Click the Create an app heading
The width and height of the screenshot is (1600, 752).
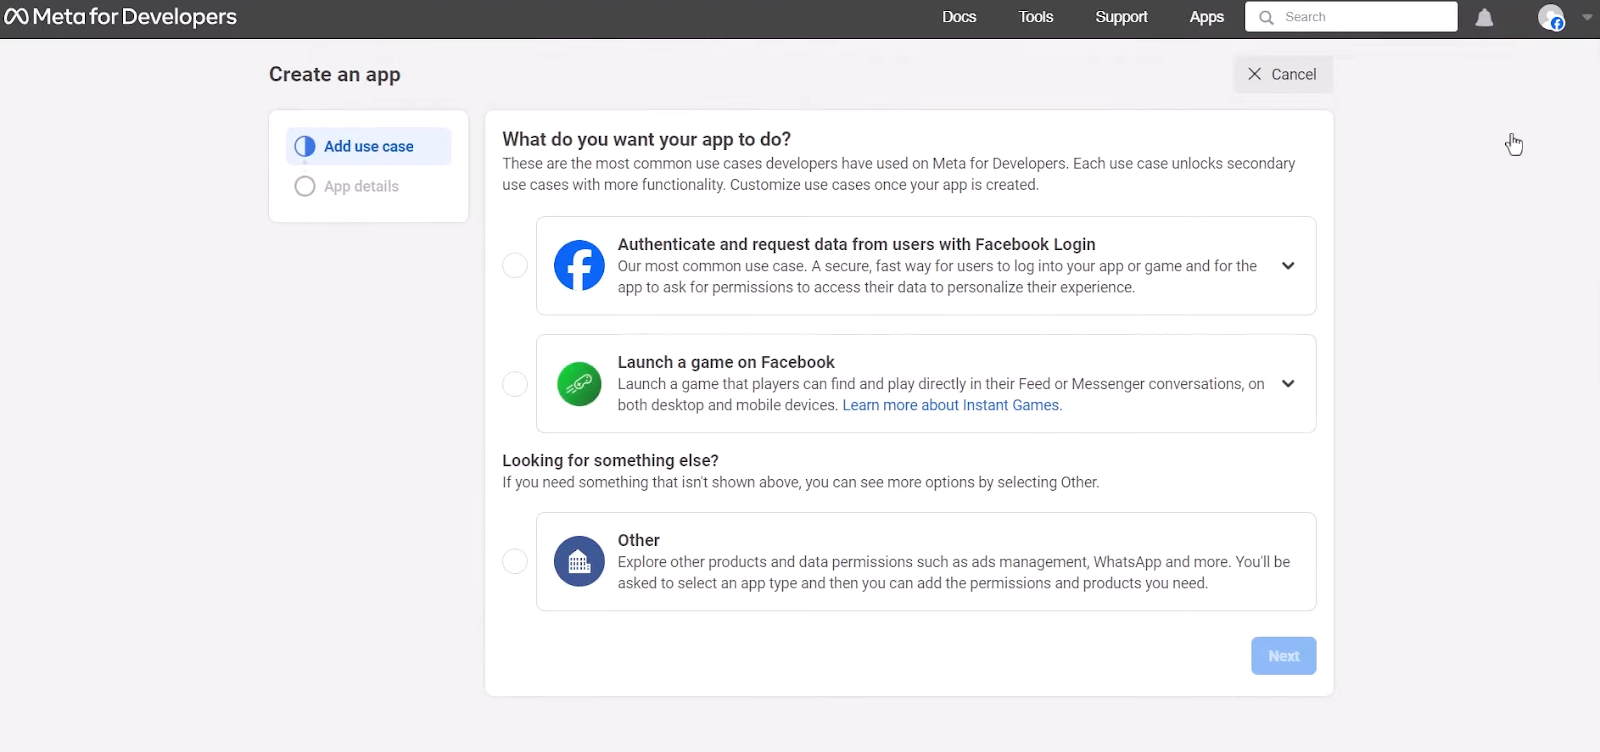[335, 75]
